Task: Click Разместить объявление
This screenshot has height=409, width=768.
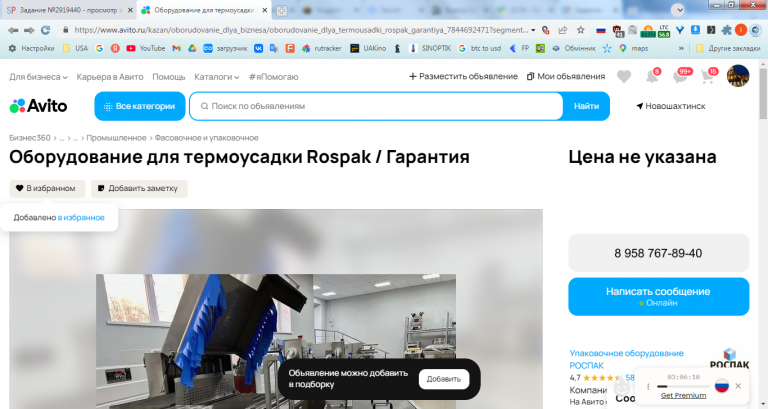Action: point(463,76)
